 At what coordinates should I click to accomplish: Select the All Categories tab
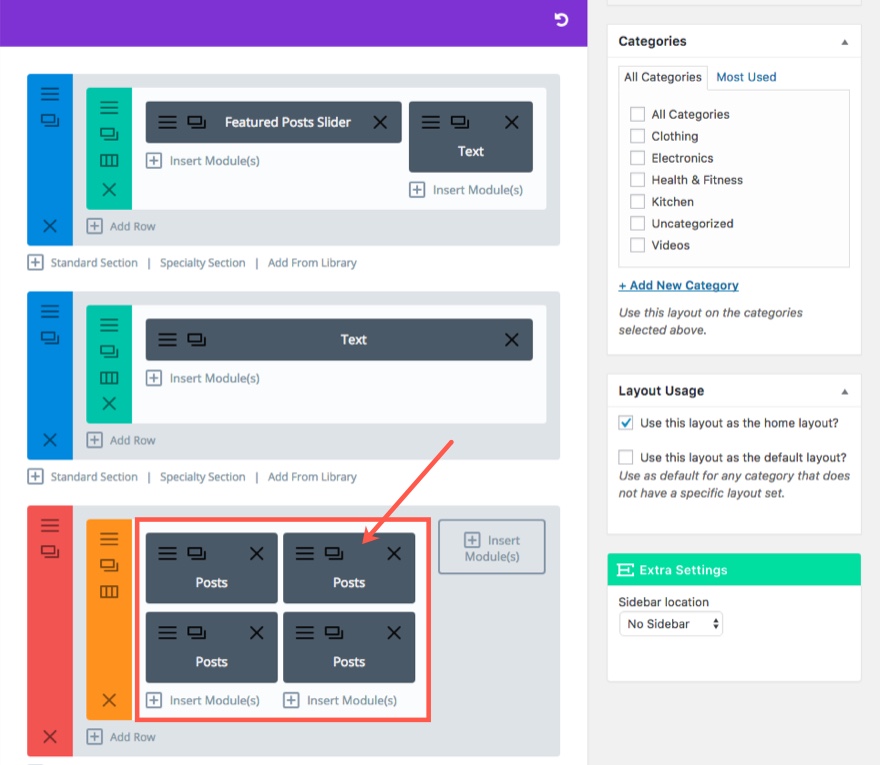coord(662,77)
